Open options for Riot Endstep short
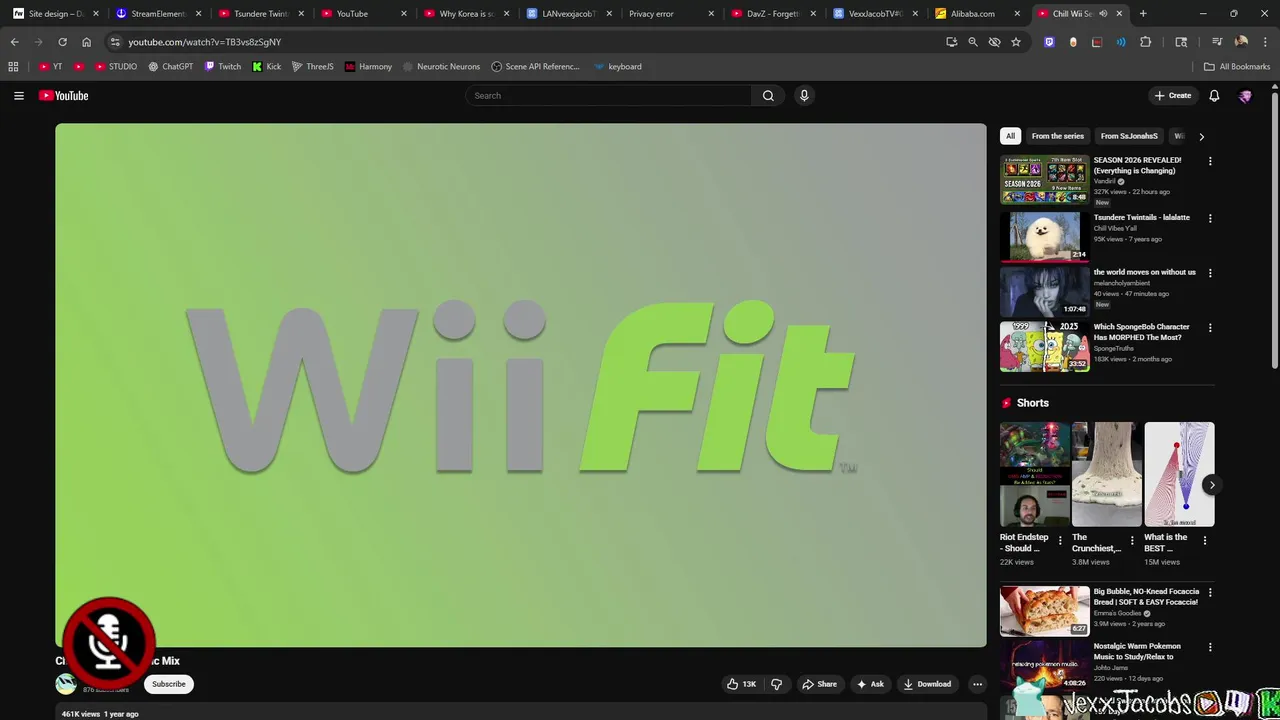Viewport: 1280px width, 720px height. click(x=1060, y=540)
